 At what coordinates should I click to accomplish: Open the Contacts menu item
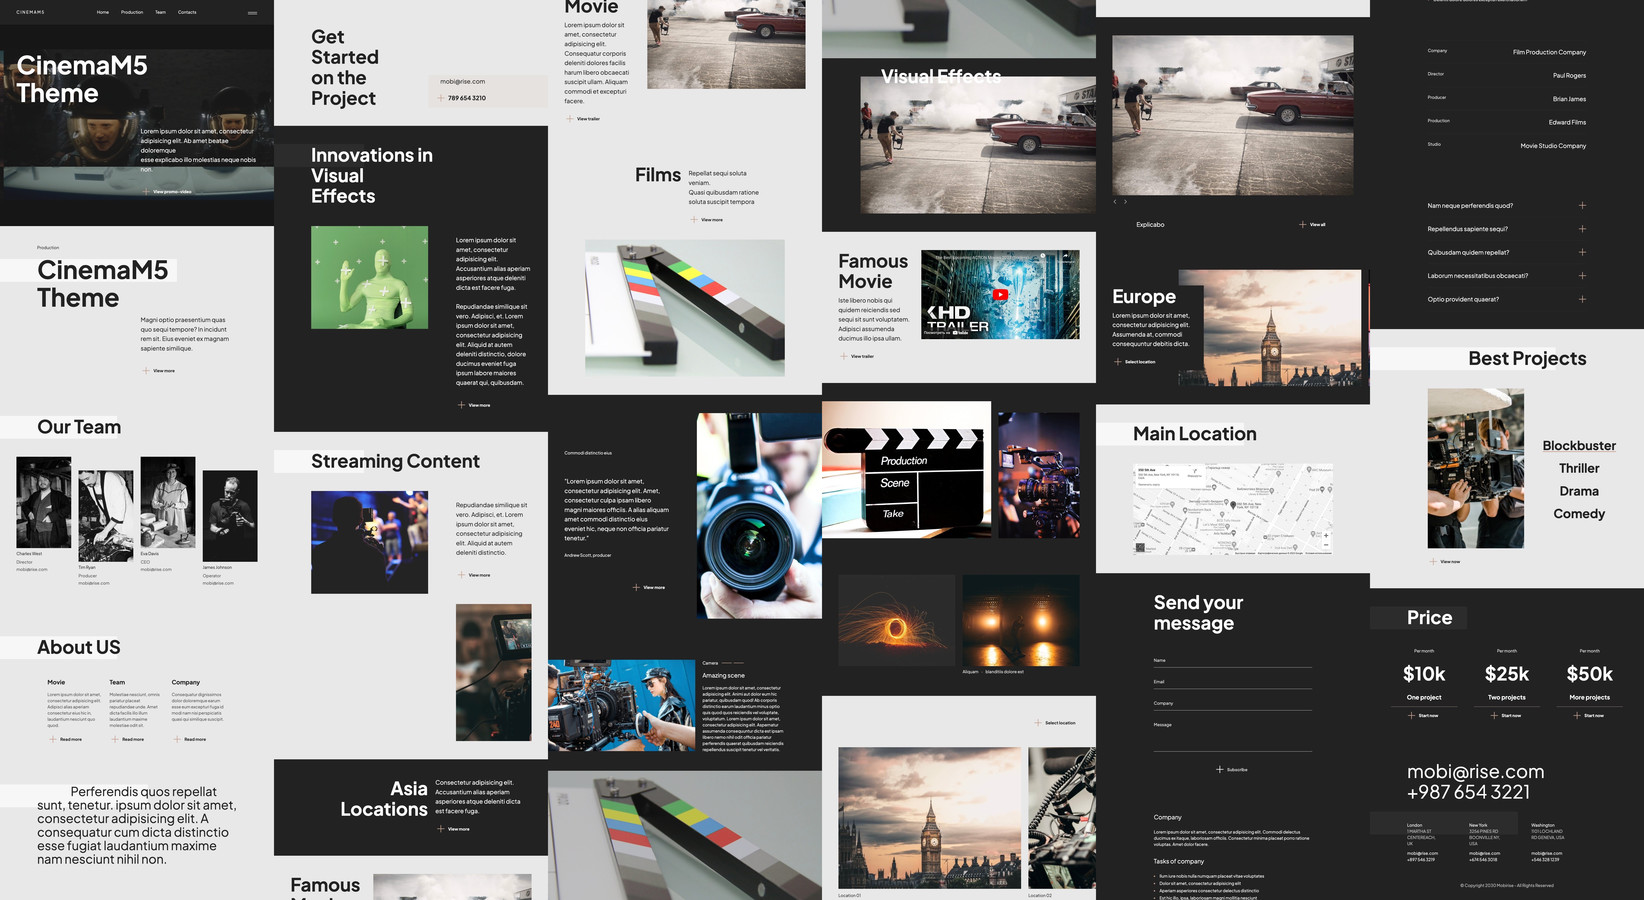tap(187, 12)
